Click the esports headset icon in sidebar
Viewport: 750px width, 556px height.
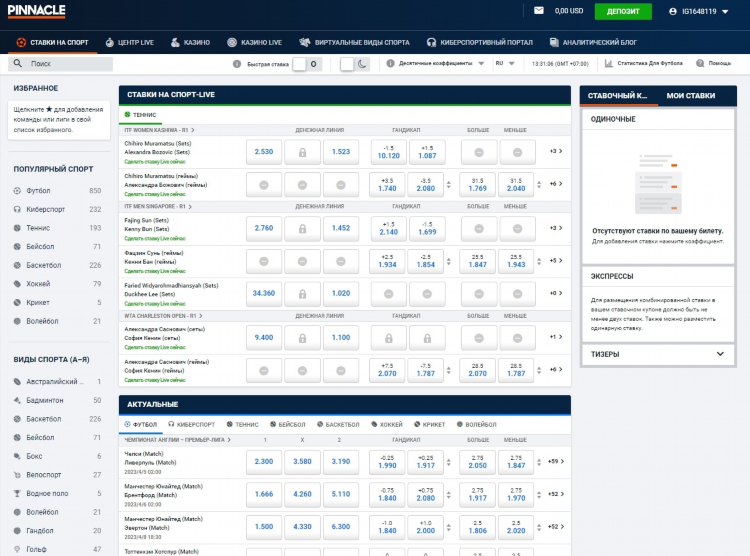point(17,209)
